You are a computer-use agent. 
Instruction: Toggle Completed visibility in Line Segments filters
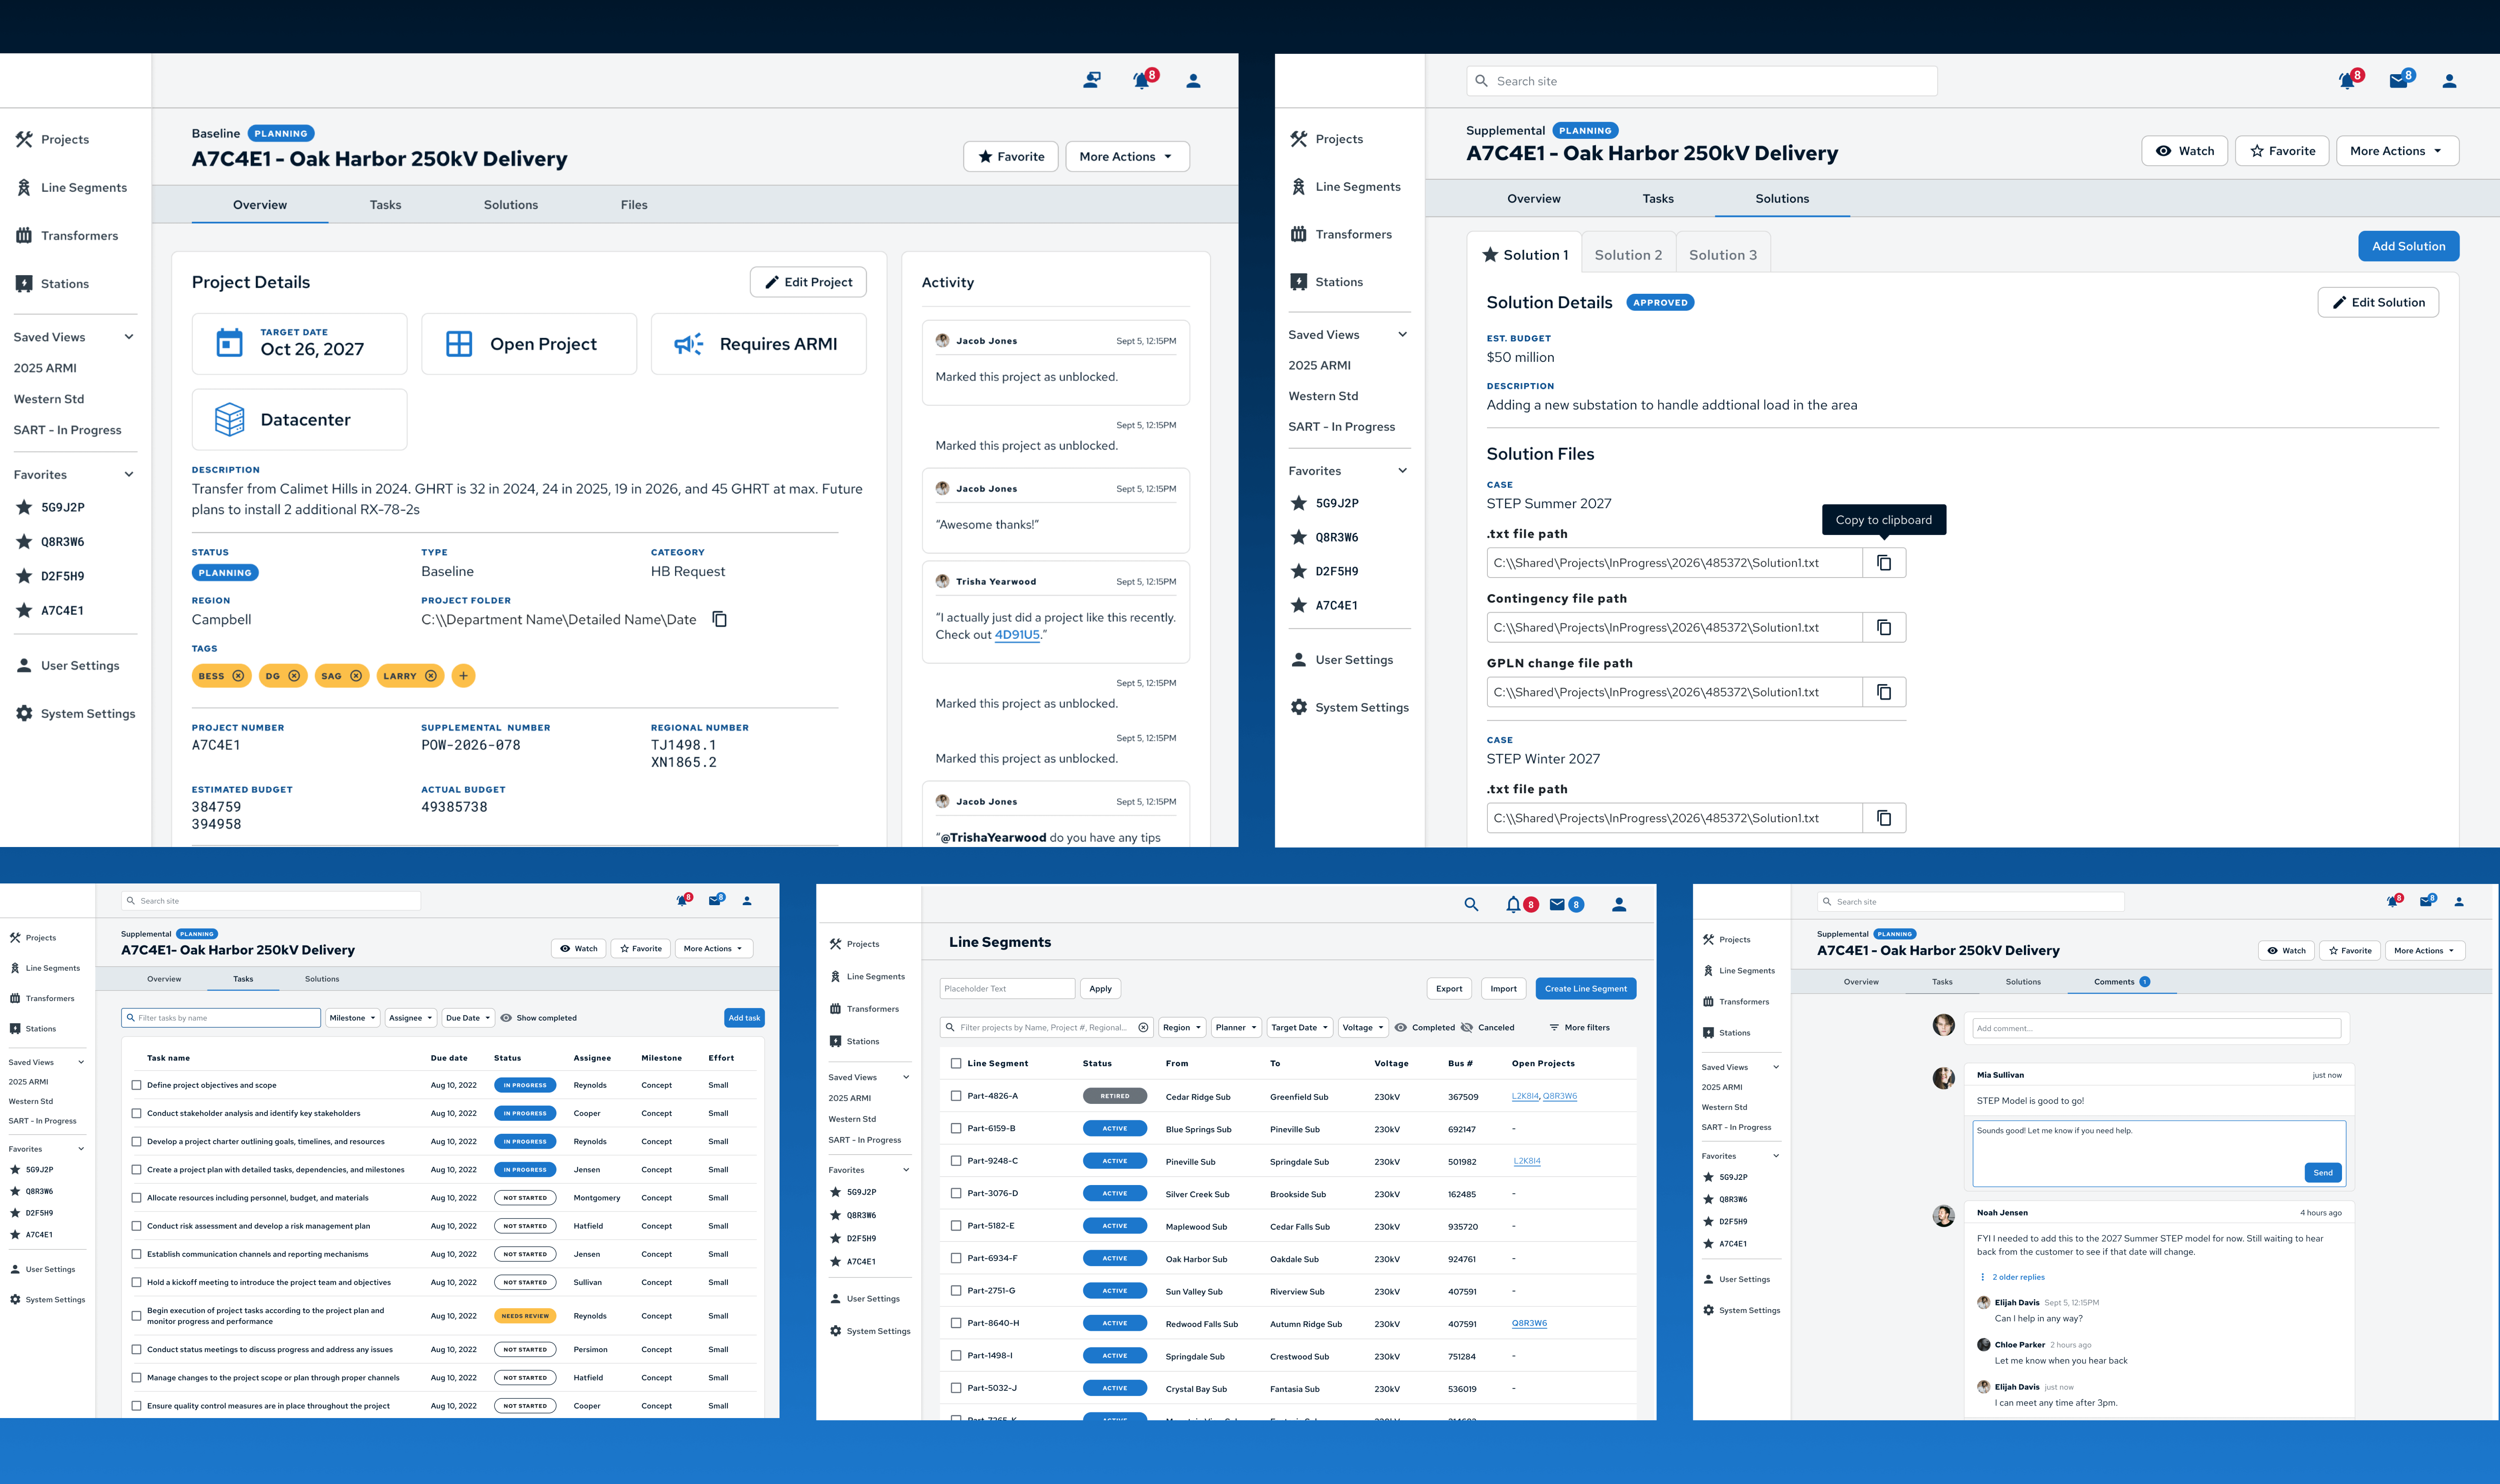point(1425,1027)
